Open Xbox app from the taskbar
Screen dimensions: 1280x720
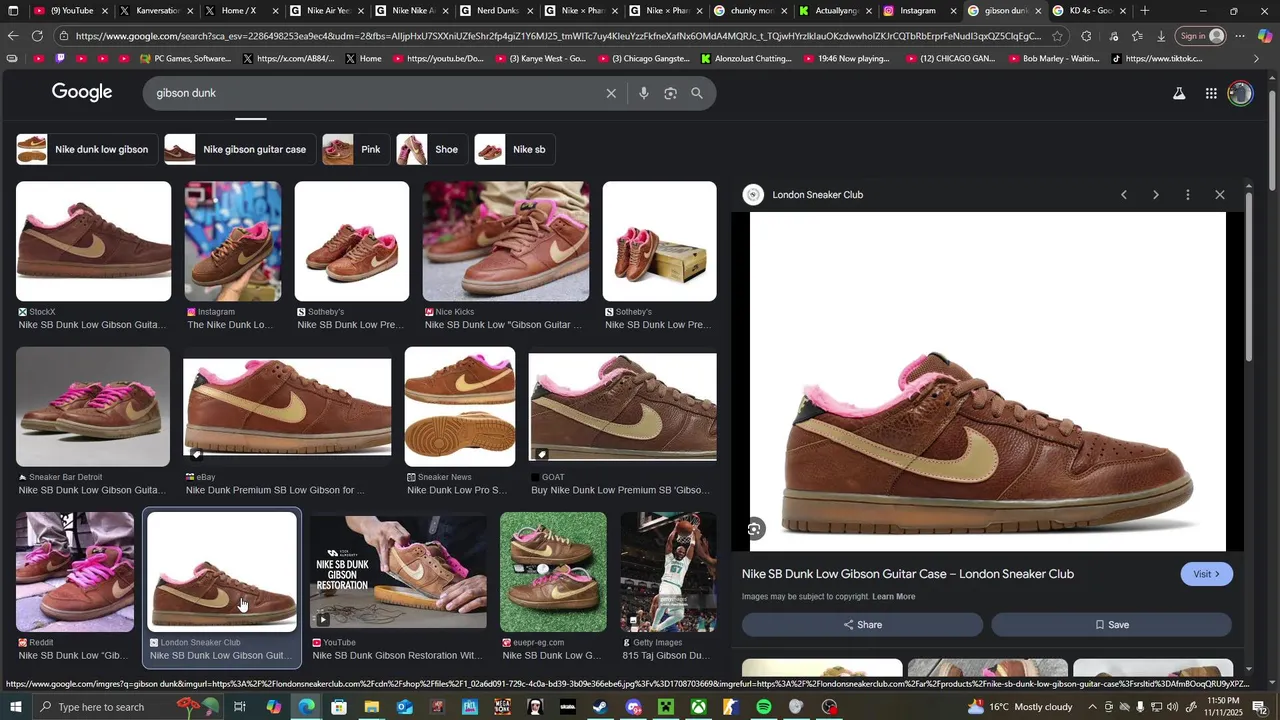coord(698,707)
